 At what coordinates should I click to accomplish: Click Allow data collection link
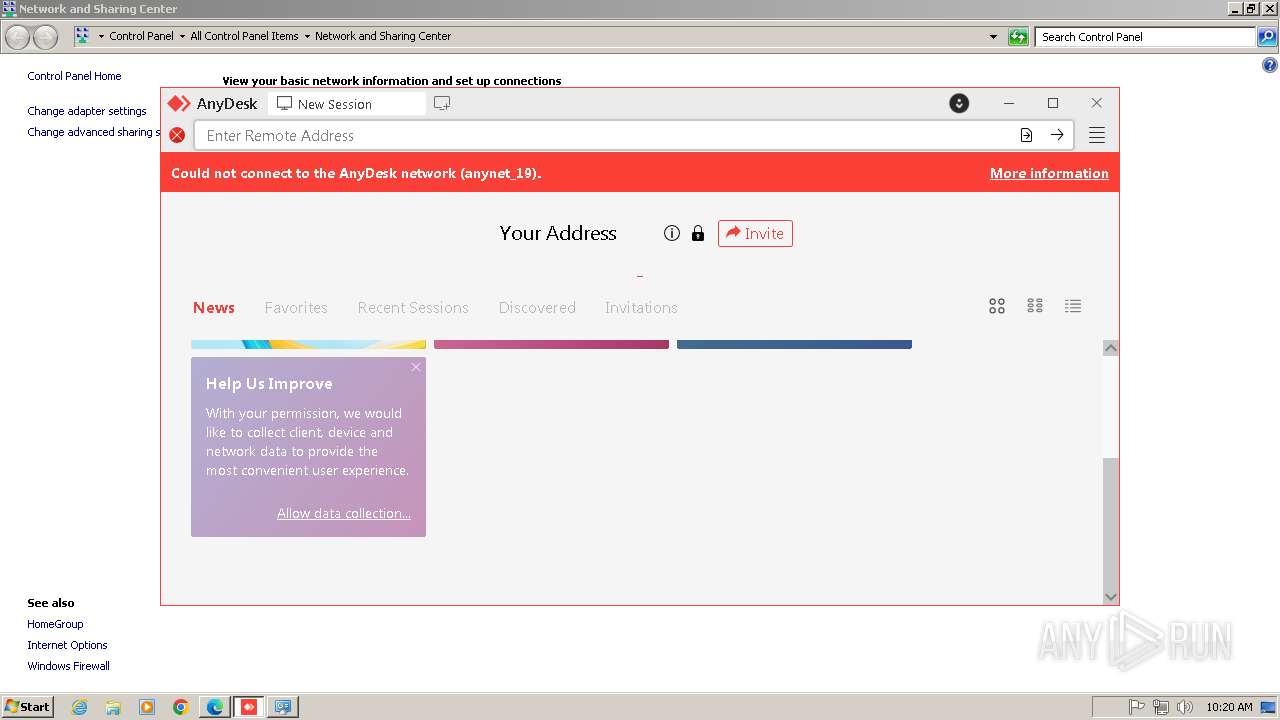click(344, 513)
